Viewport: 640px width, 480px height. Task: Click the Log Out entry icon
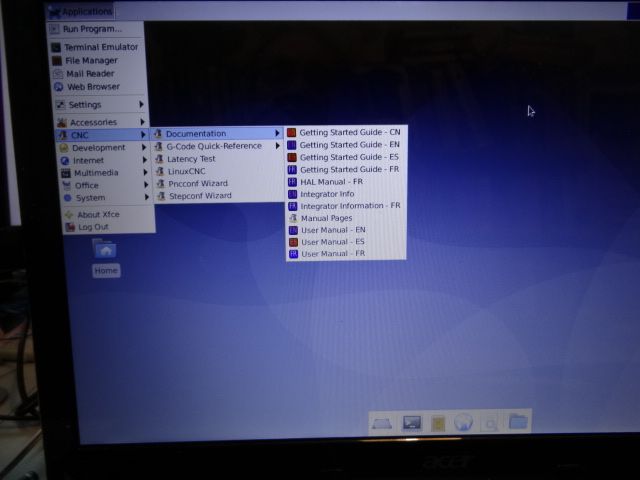[70, 227]
